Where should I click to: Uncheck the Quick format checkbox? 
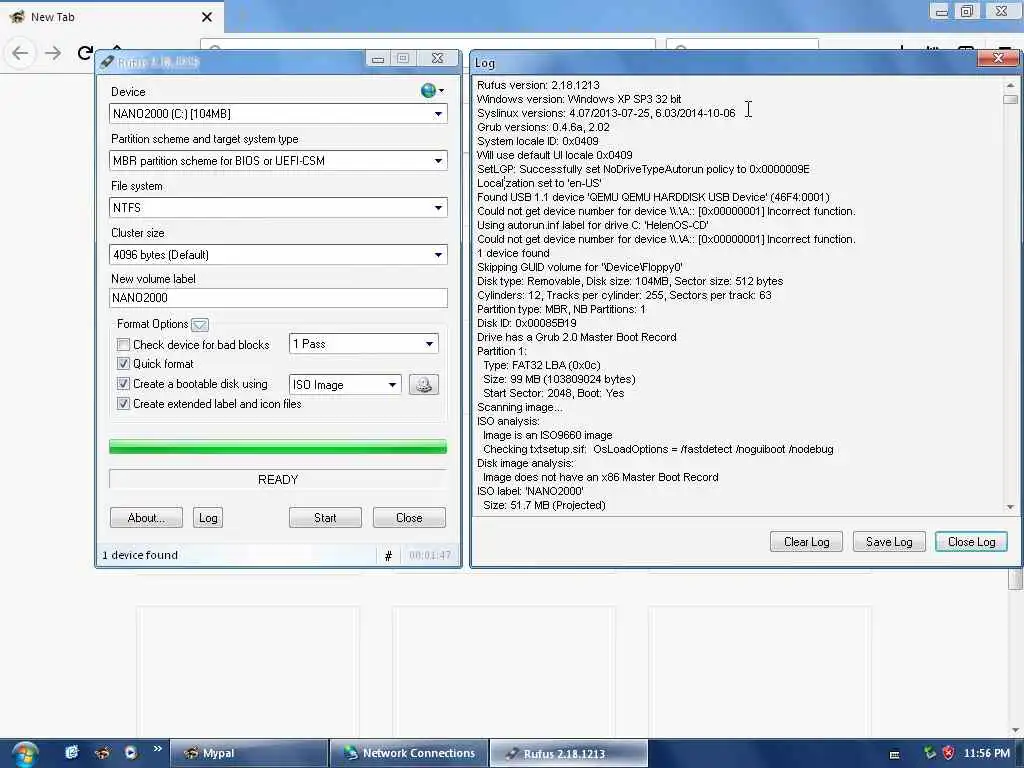123,364
